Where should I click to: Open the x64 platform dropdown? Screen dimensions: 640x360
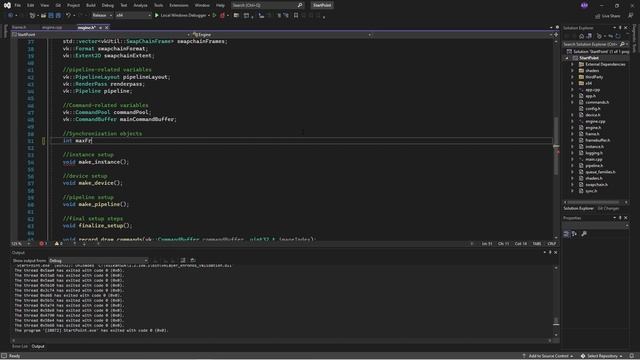point(133,16)
